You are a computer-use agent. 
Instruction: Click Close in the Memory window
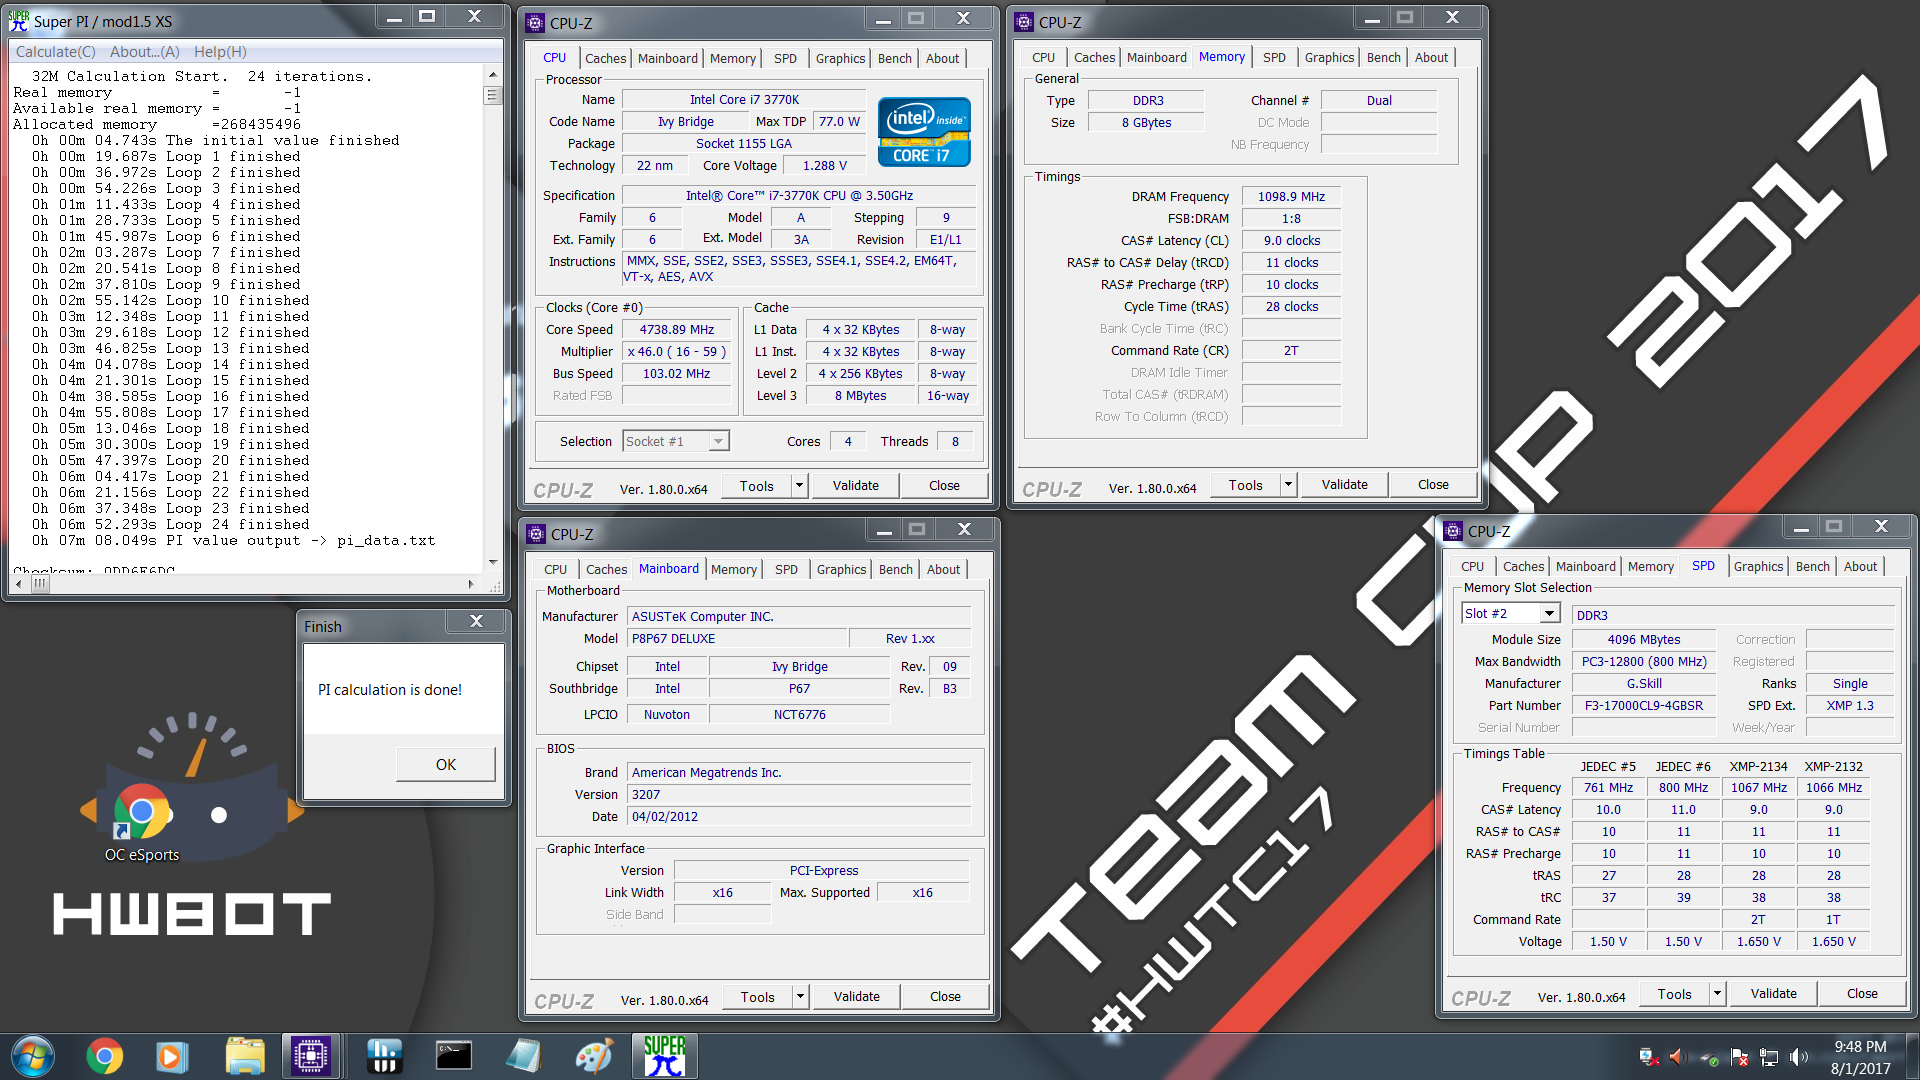[x=1433, y=485]
